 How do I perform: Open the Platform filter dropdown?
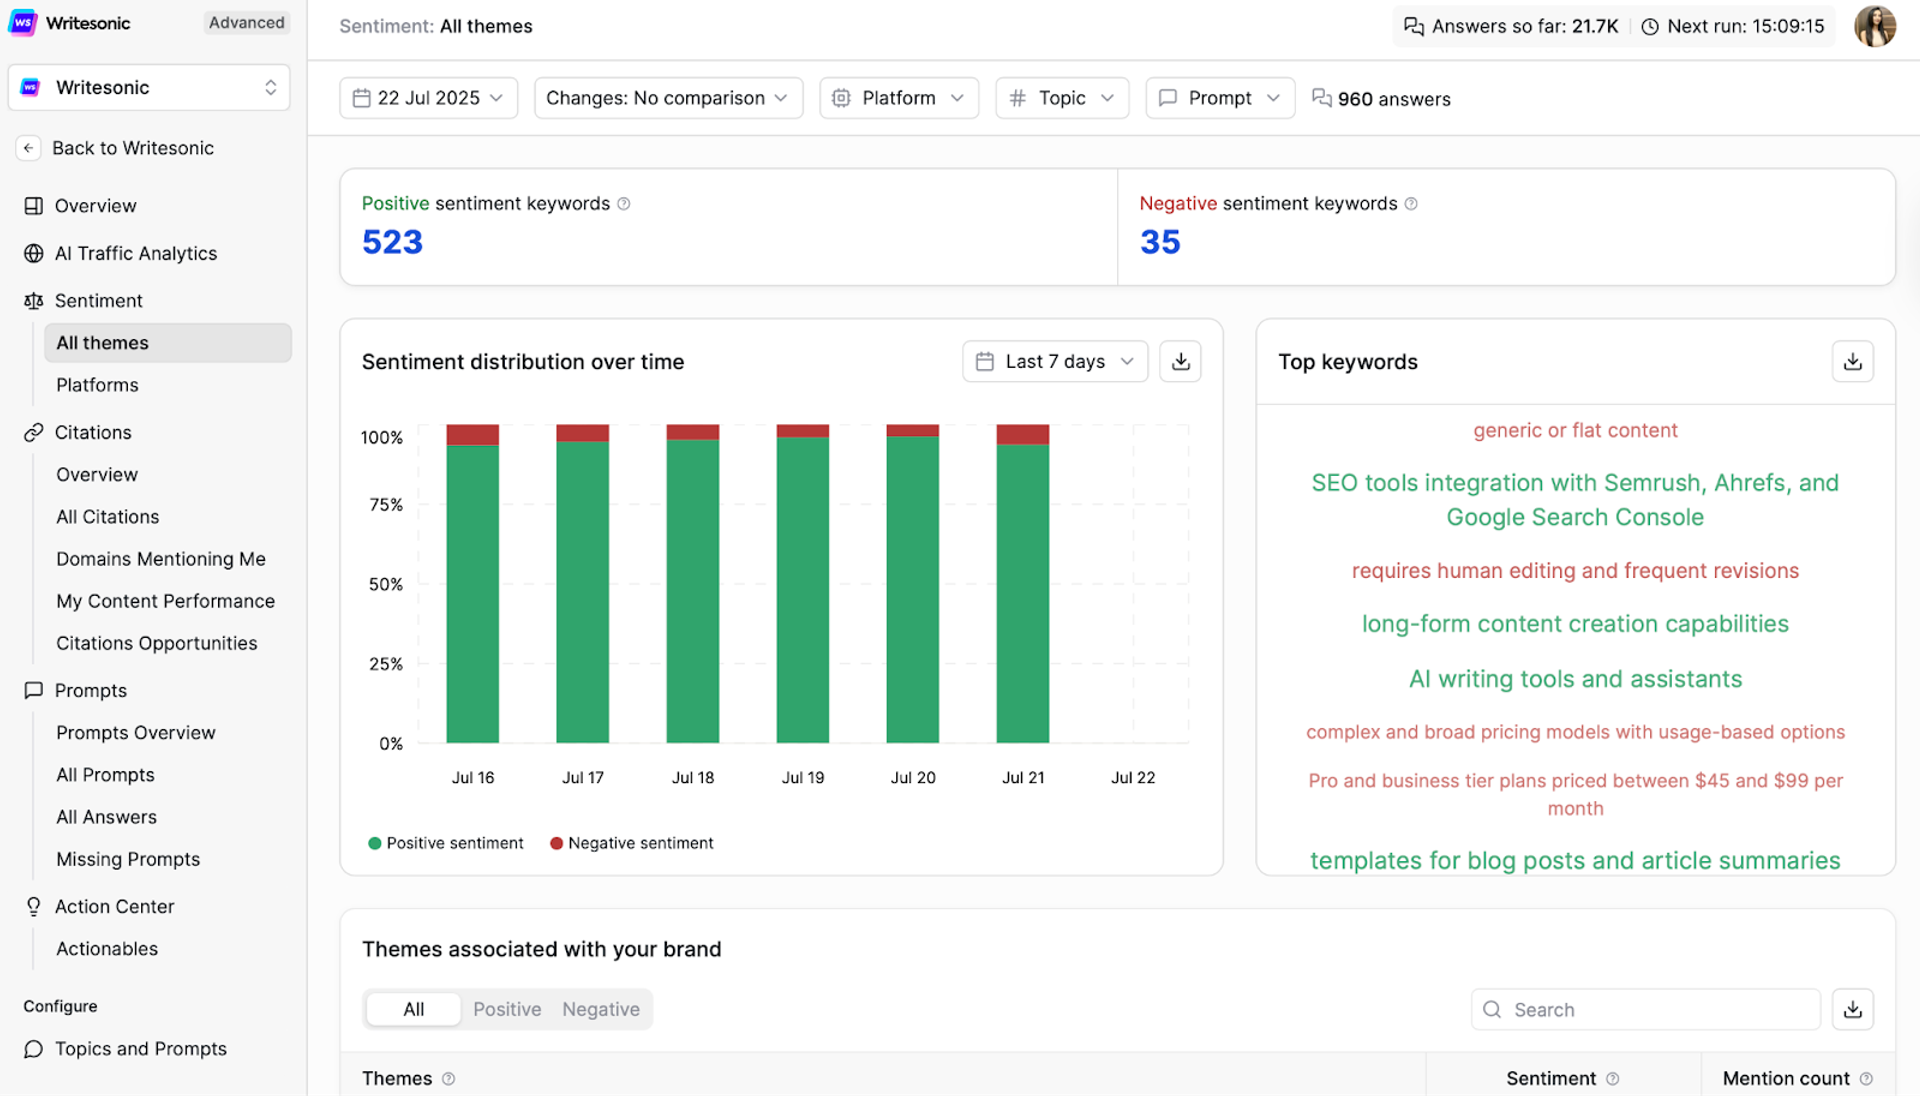point(899,98)
